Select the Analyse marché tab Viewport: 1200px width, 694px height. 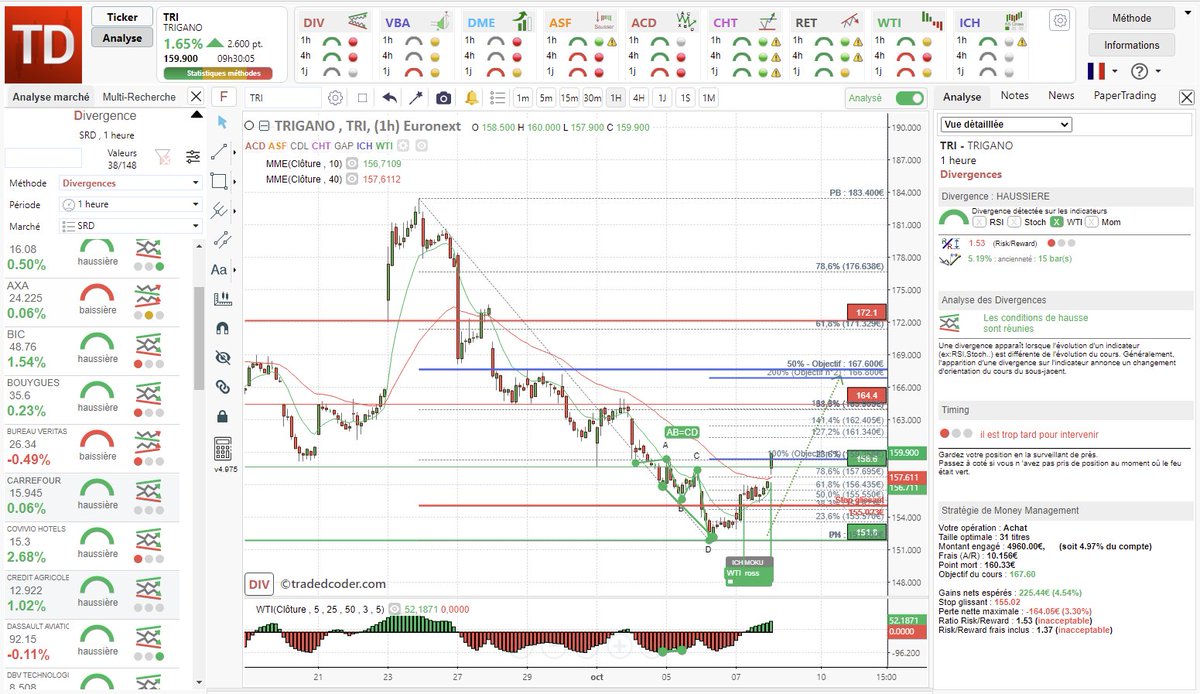[51, 97]
